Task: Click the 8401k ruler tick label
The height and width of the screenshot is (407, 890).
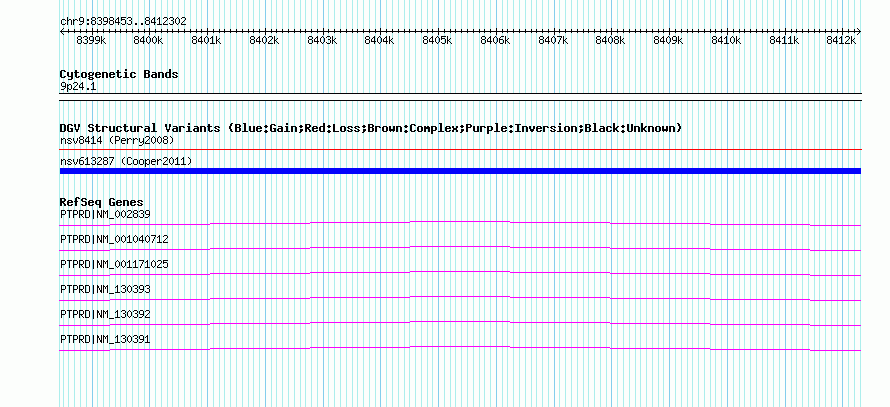Action: 206,40
